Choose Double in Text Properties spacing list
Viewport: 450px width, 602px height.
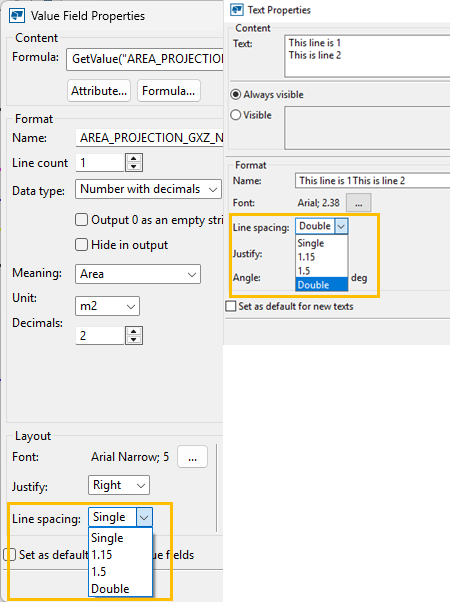322,284
